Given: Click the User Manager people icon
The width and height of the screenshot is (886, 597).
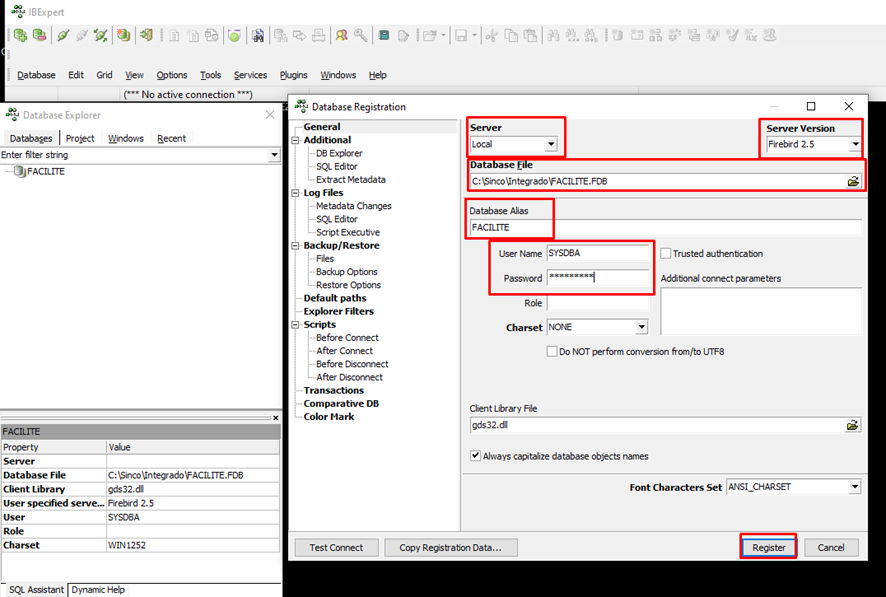Looking at the screenshot, I should point(341,35).
